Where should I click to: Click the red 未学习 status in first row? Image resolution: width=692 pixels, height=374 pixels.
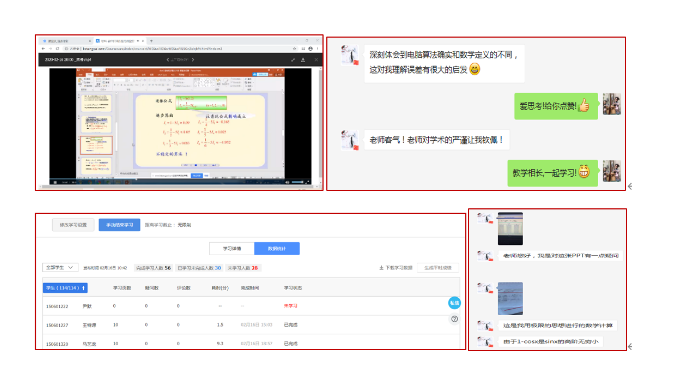290,306
